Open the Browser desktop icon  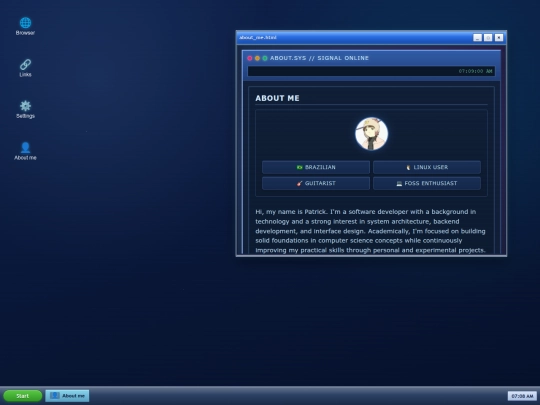click(x=25, y=26)
